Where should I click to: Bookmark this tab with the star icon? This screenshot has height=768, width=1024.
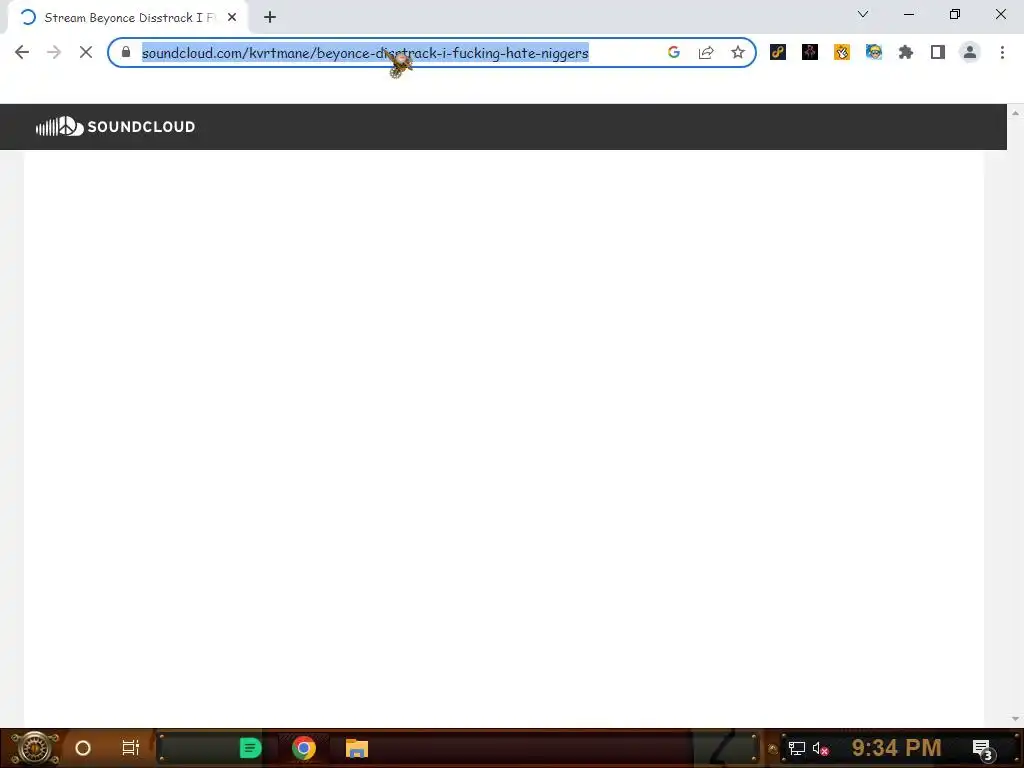[x=738, y=52]
